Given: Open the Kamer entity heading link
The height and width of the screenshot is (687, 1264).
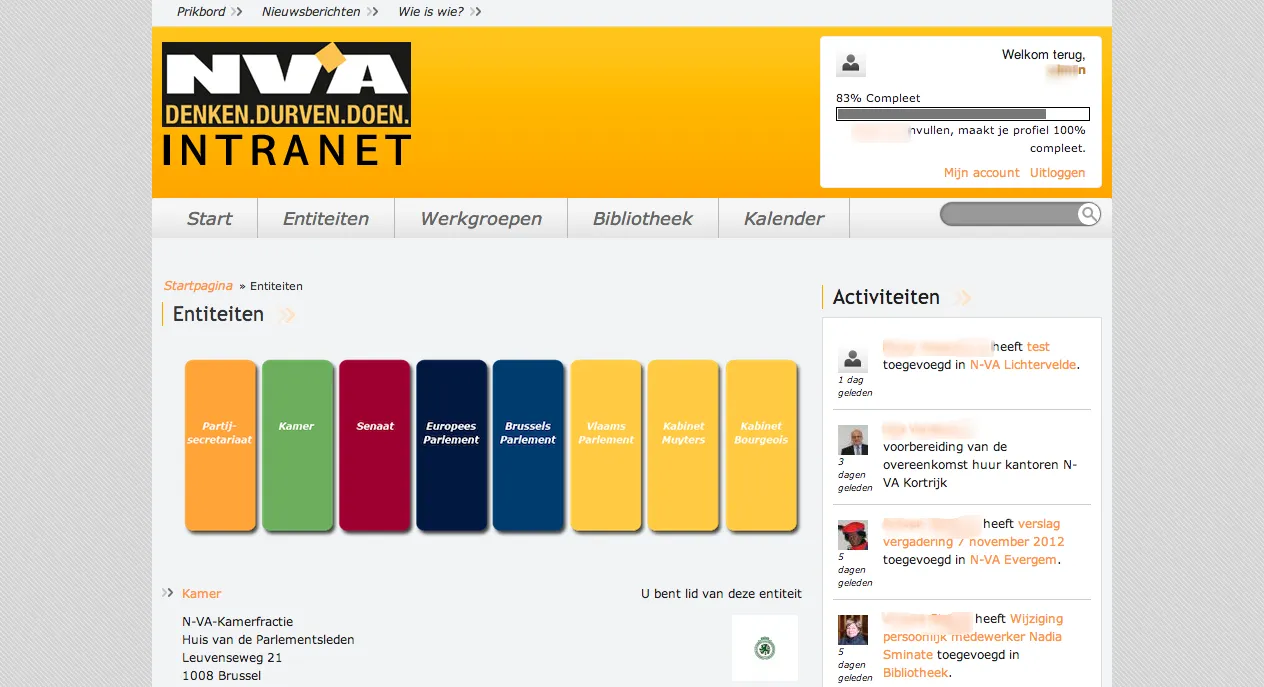Looking at the screenshot, I should coord(201,593).
